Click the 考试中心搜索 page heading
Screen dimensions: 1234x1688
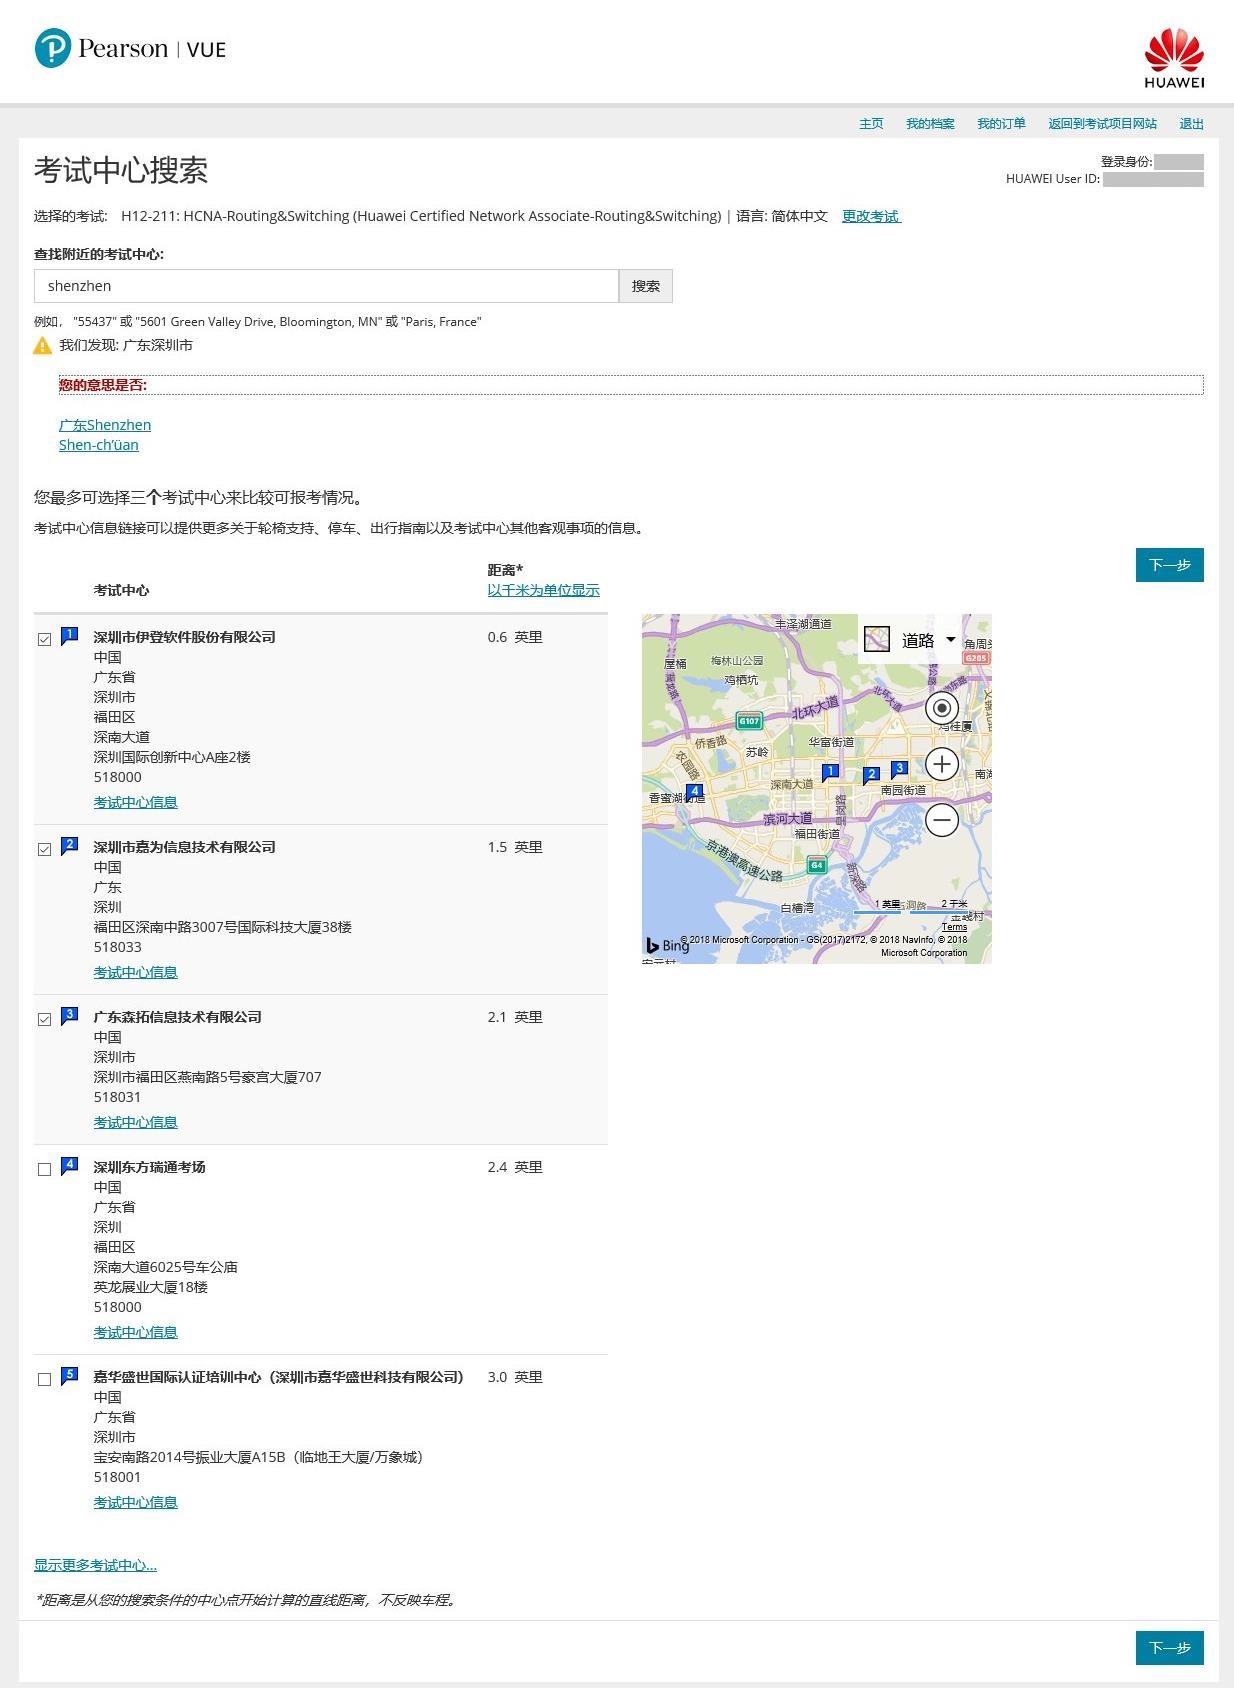click(121, 170)
